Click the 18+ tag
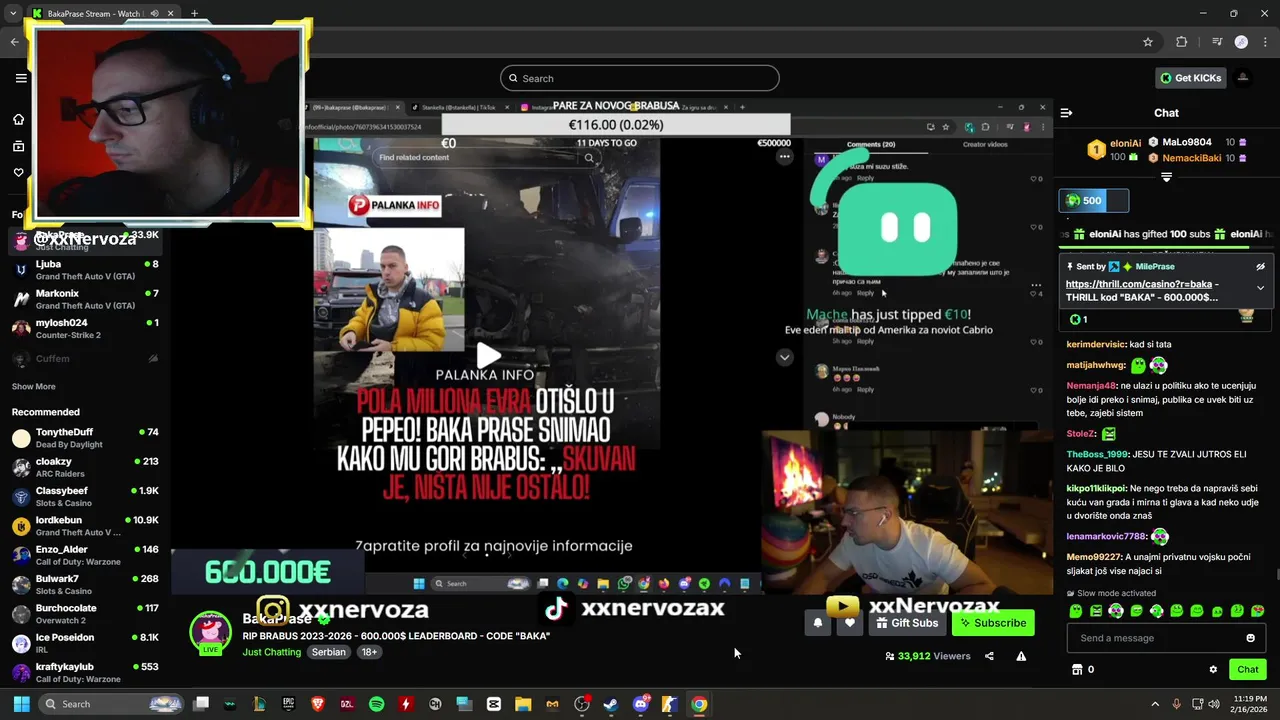This screenshot has width=1280, height=720. pyautogui.click(x=369, y=652)
